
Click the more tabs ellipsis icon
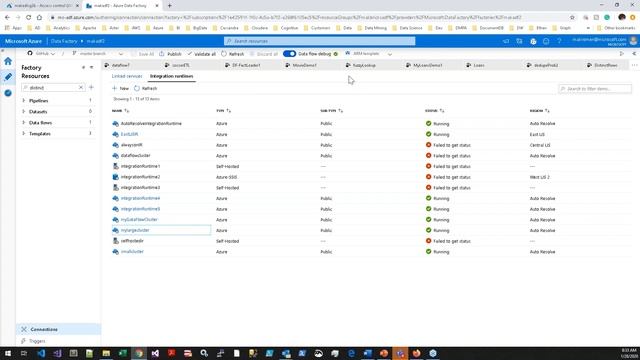pyautogui.click(x=634, y=65)
